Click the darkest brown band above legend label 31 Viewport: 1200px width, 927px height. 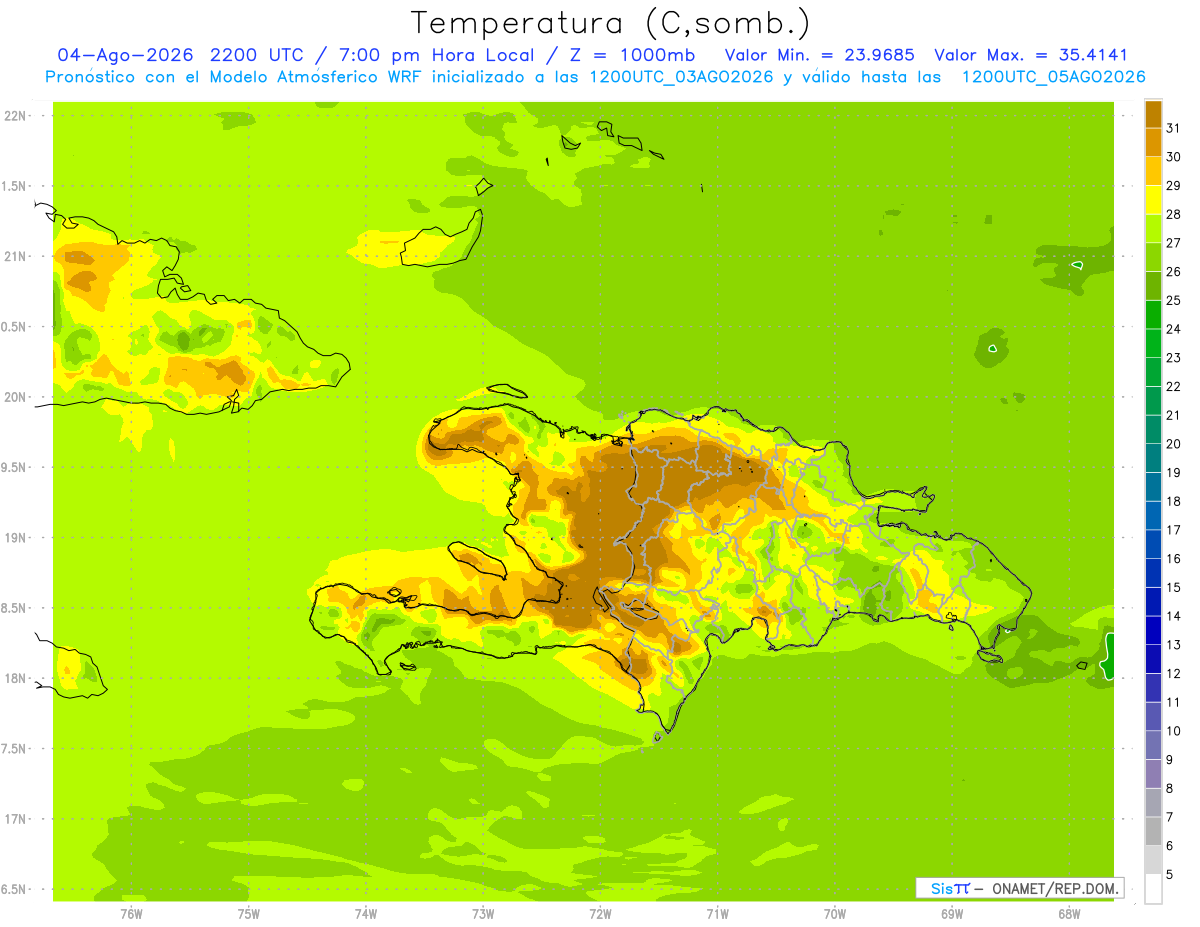1153,113
